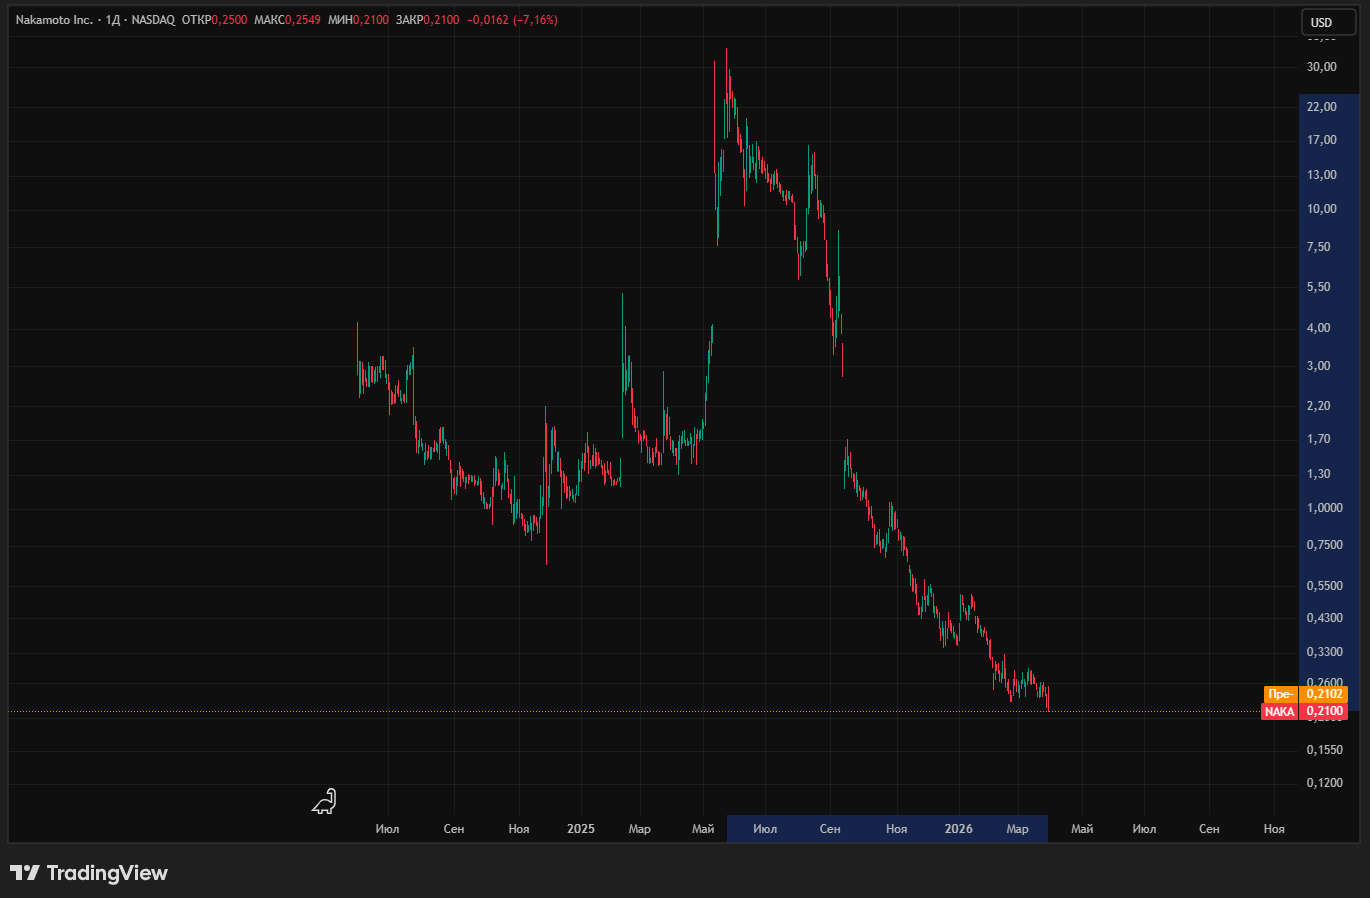Screen dimensions: 1370x898
Task: Click 0,1200 on the price scale
Action: tap(1324, 783)
